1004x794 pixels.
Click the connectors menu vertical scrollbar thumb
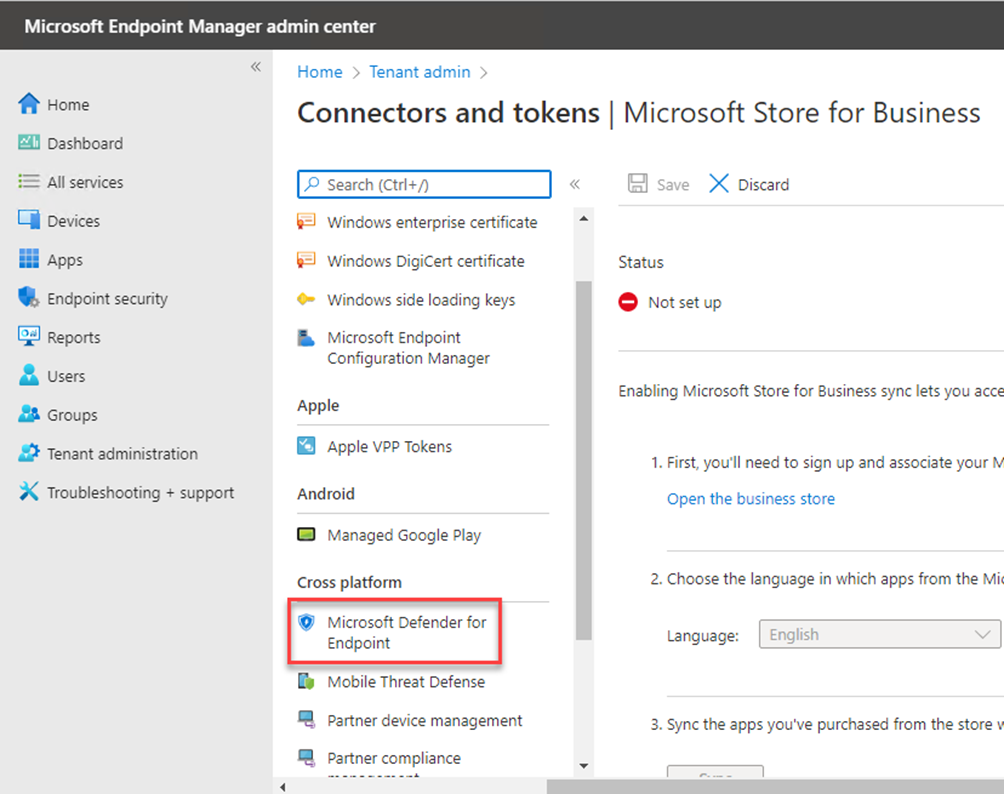(x=583, y=460)
